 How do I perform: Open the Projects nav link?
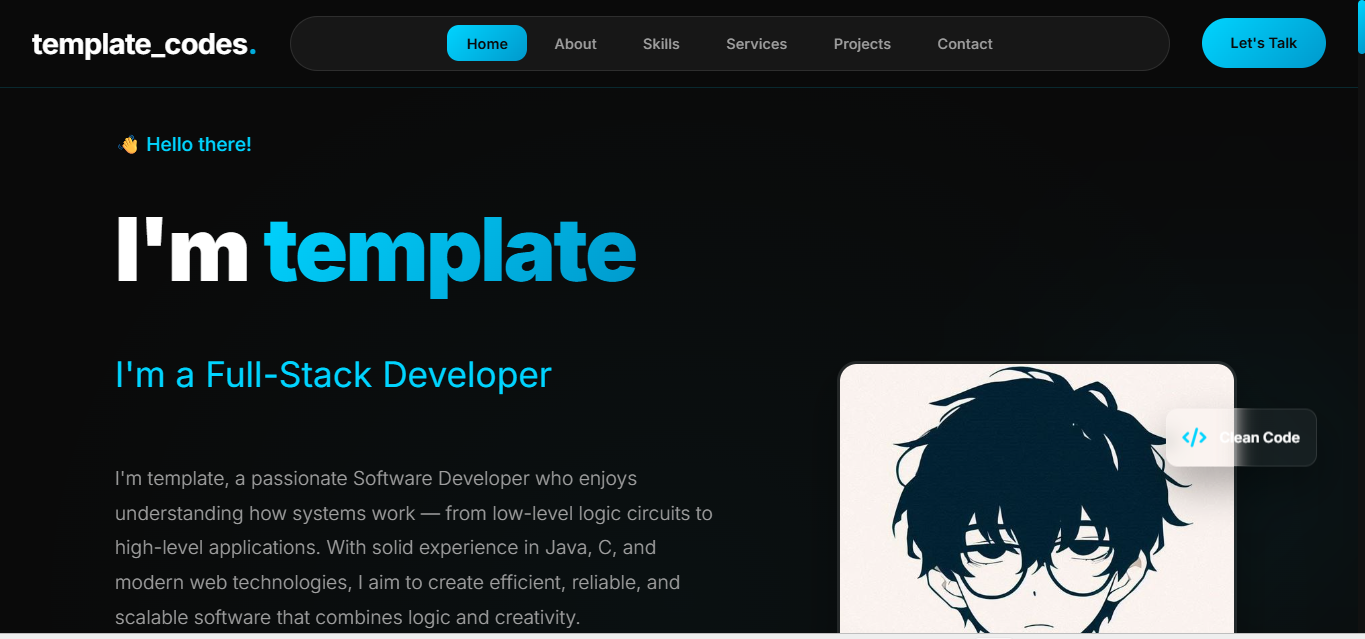(x=862, y=44)
